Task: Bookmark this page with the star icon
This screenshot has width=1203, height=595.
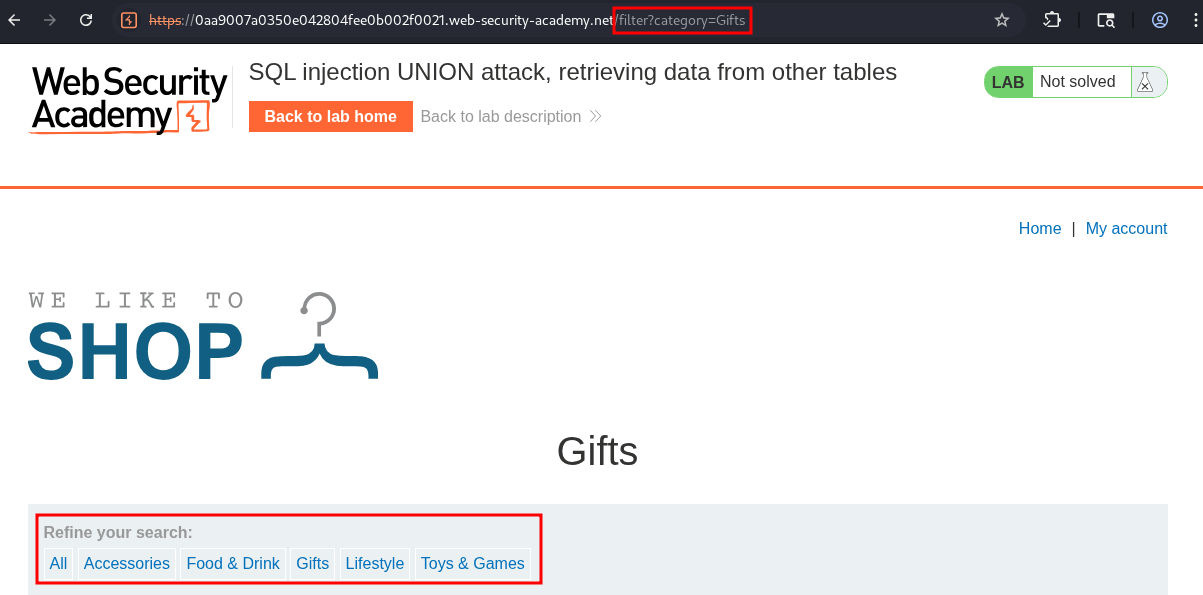Action: click(x=1001, y=20)
